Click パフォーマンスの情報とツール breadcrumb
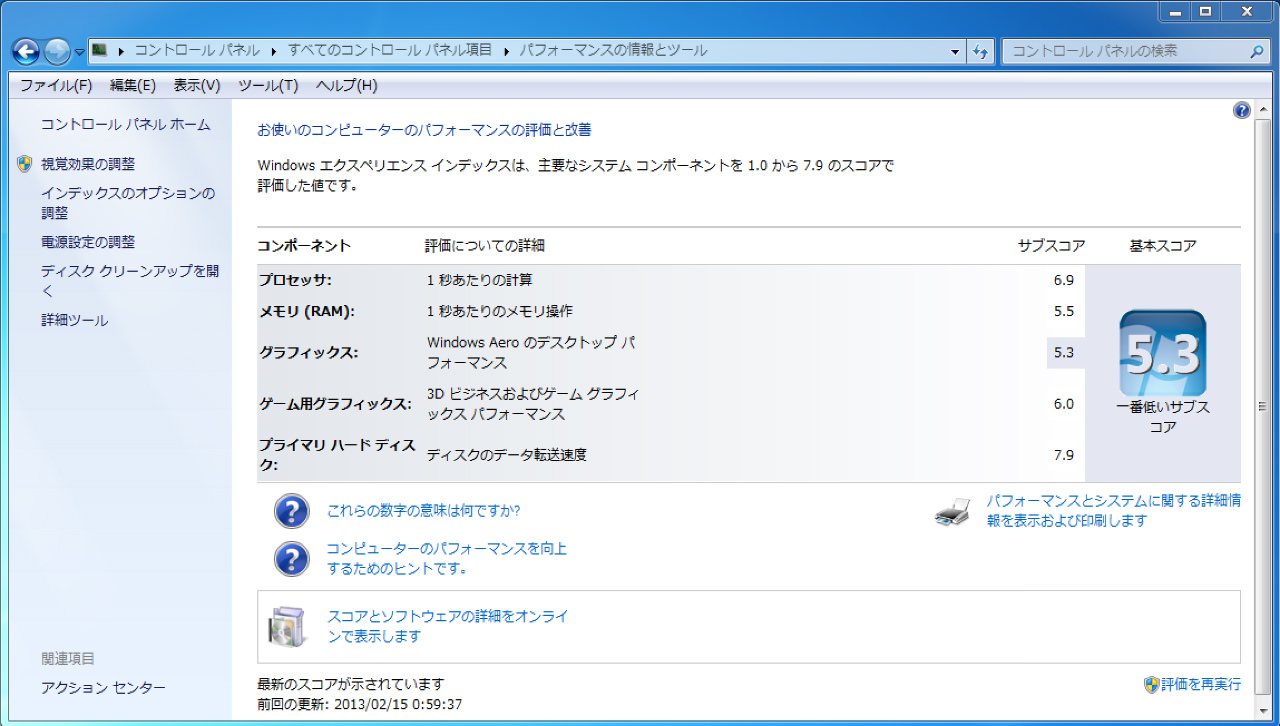Image resolution: width=1280 pixels, height=726 pixels. [613, 50]
